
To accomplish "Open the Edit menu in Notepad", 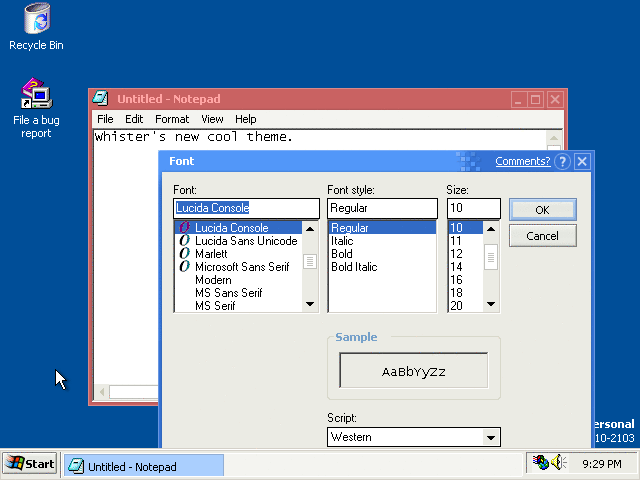I will pyautogui.click(x=134, y=119).
